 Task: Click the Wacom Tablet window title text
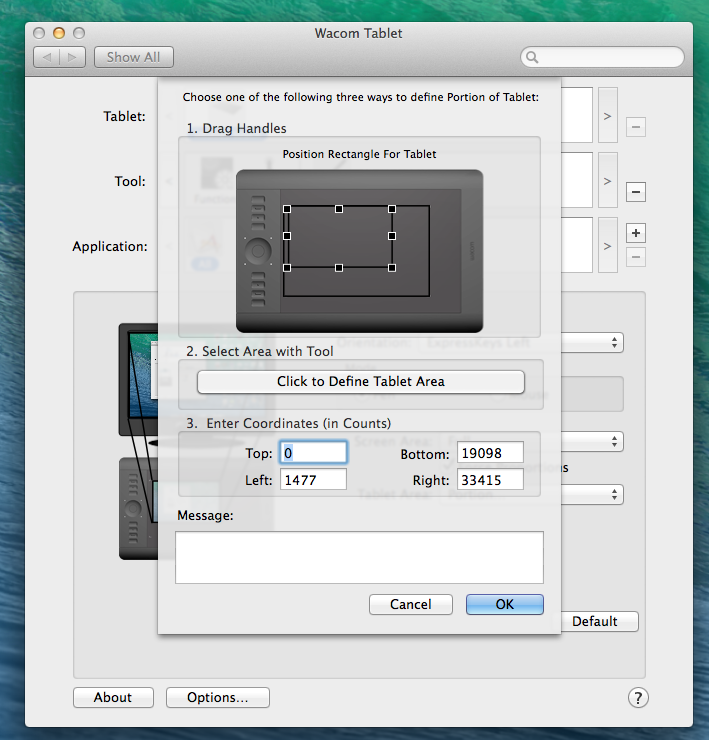(358, 34)
